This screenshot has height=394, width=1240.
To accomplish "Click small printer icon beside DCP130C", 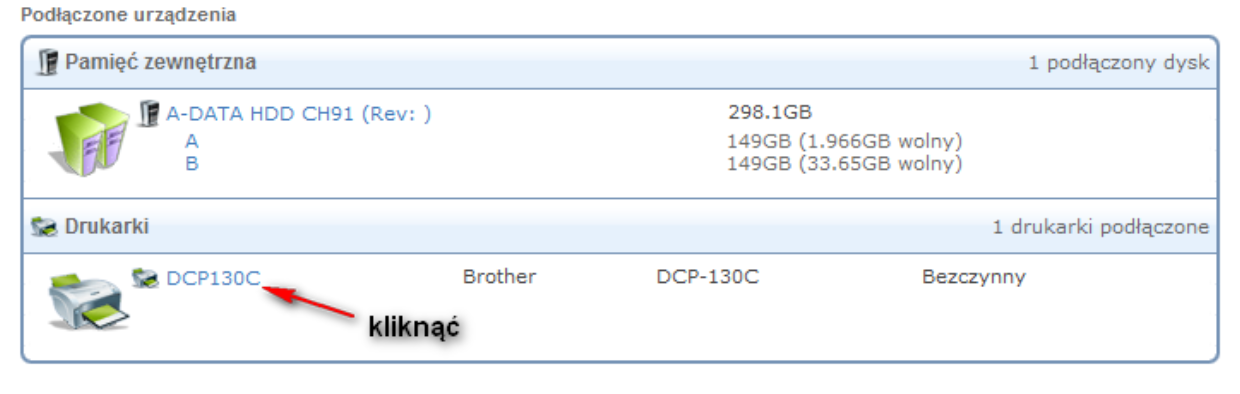I will point(146,278).
